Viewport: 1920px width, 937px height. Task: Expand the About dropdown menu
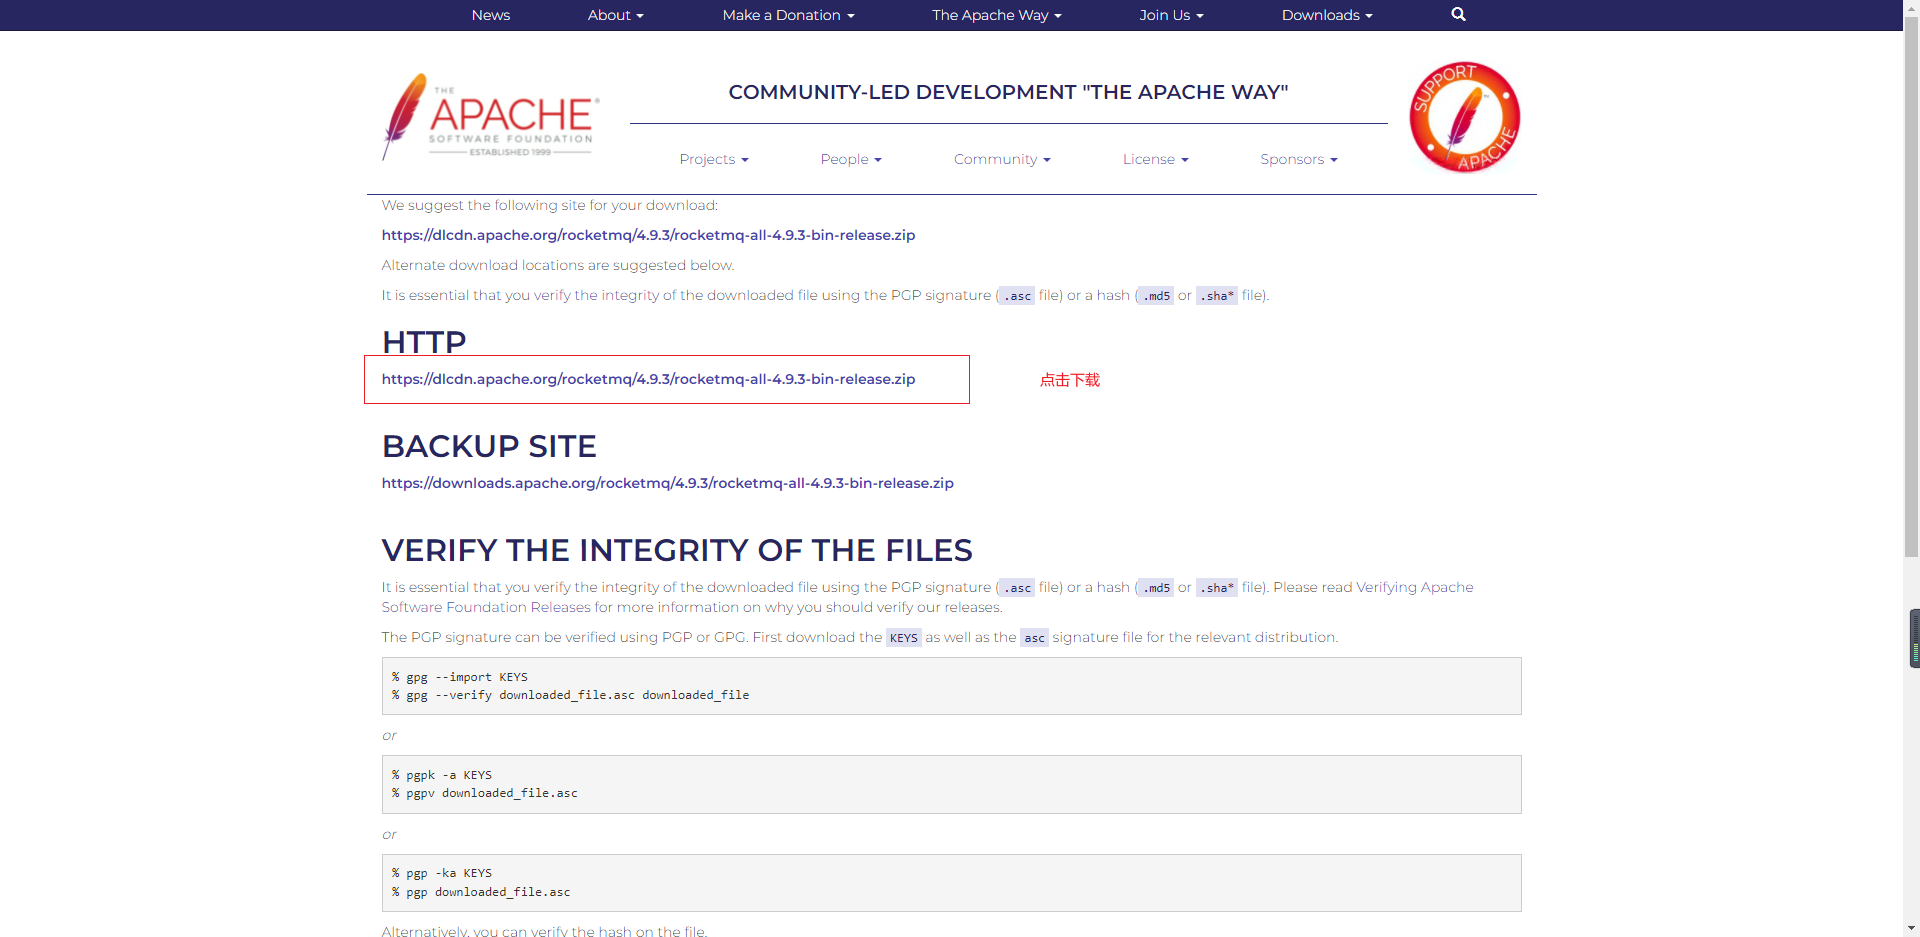click(x=615, y=15)
